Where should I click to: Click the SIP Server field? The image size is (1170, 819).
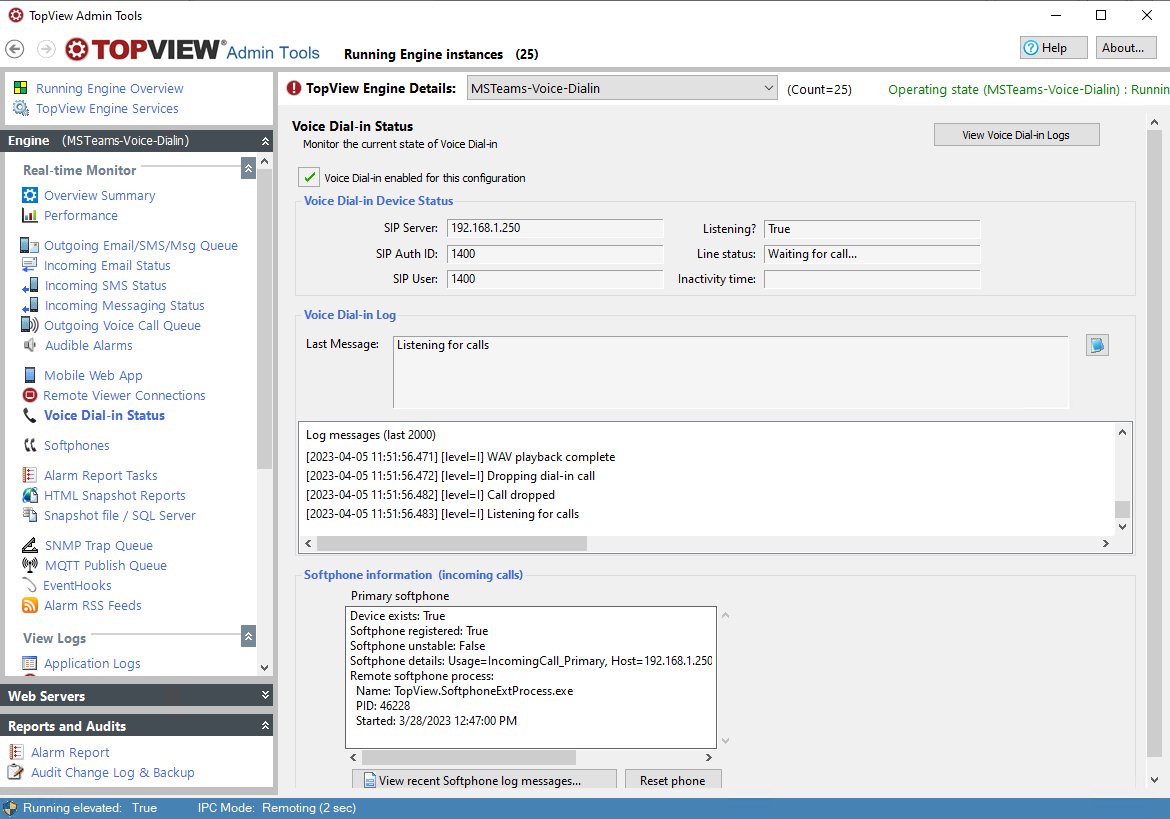click(x=555, y=228)
